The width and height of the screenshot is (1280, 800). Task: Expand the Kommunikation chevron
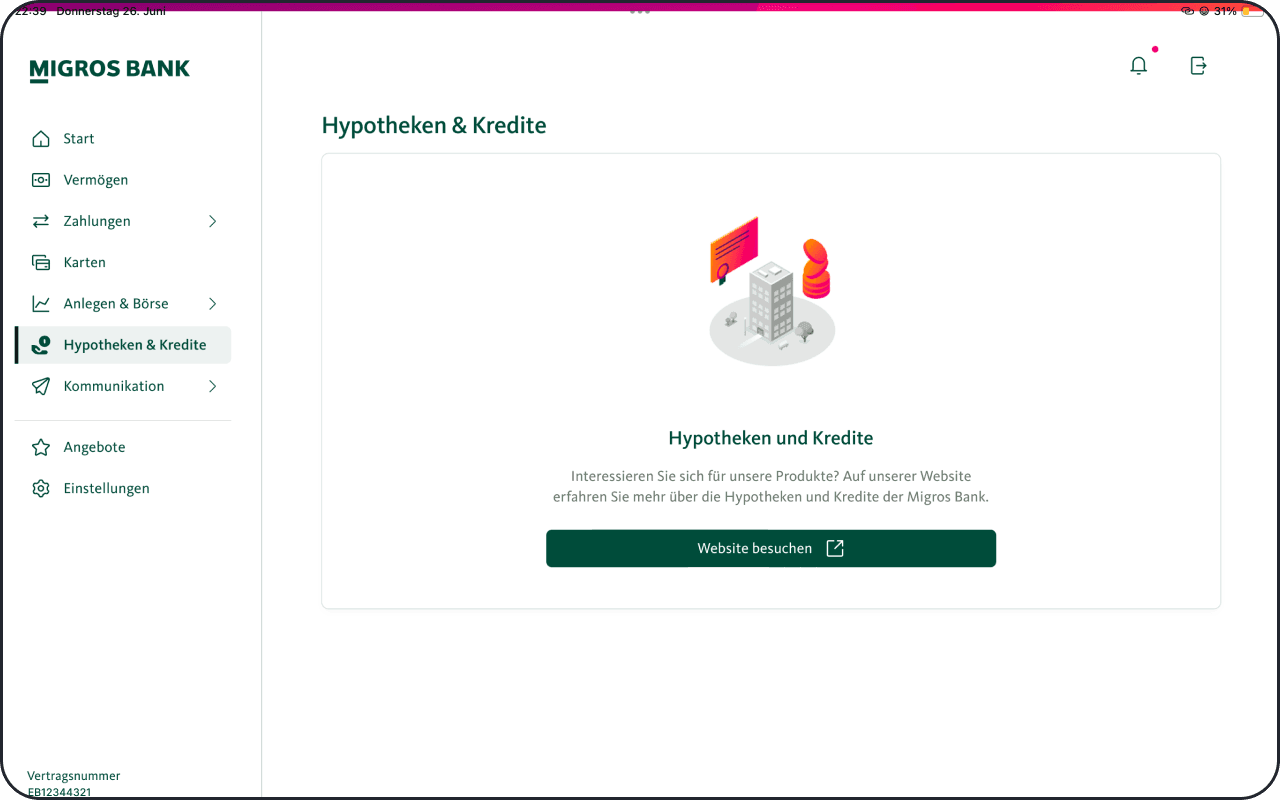click(x=212, y=386)
